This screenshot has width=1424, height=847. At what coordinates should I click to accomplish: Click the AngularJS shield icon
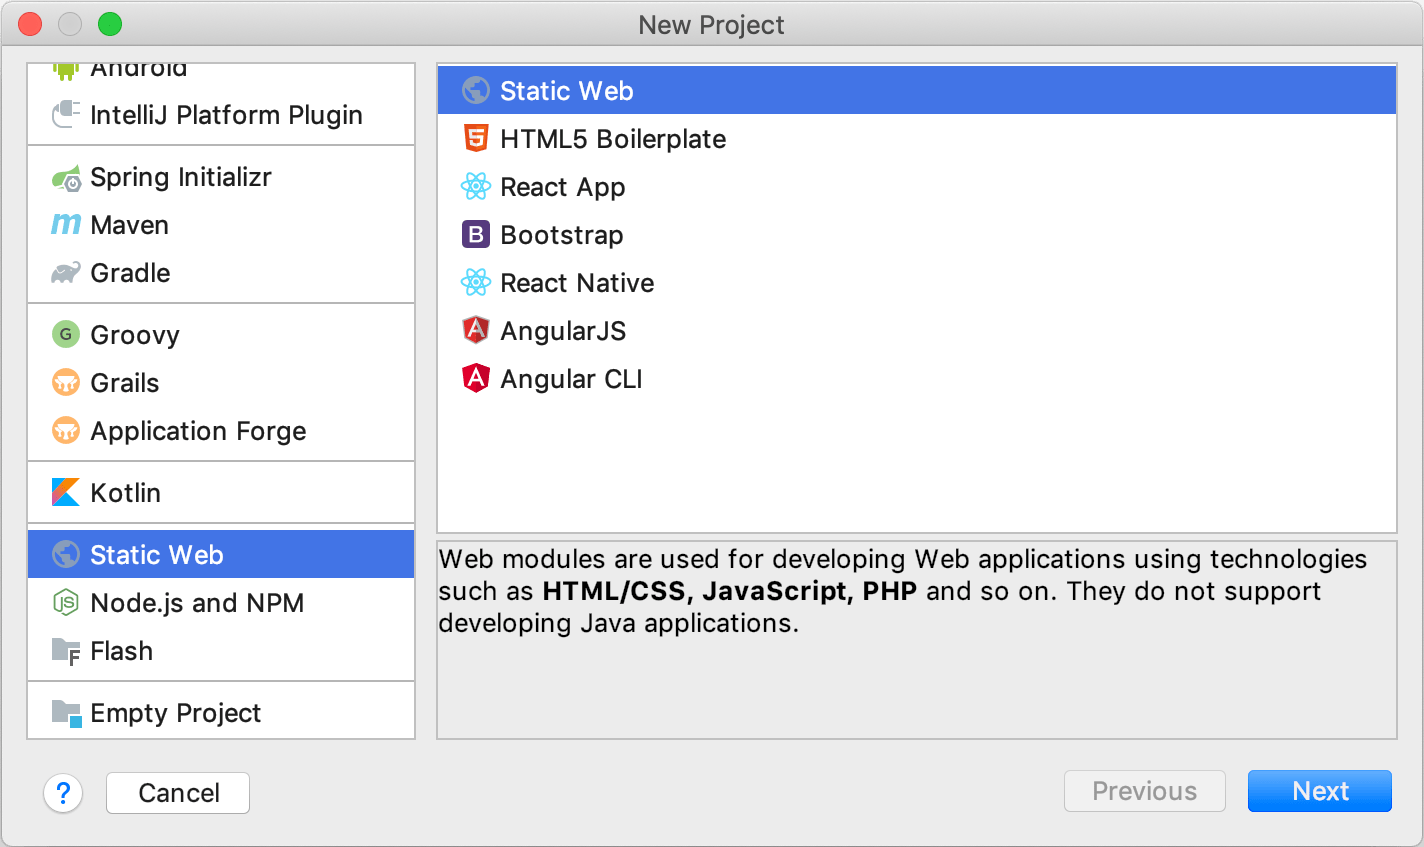pyautogui.click(x=476, y=330)
